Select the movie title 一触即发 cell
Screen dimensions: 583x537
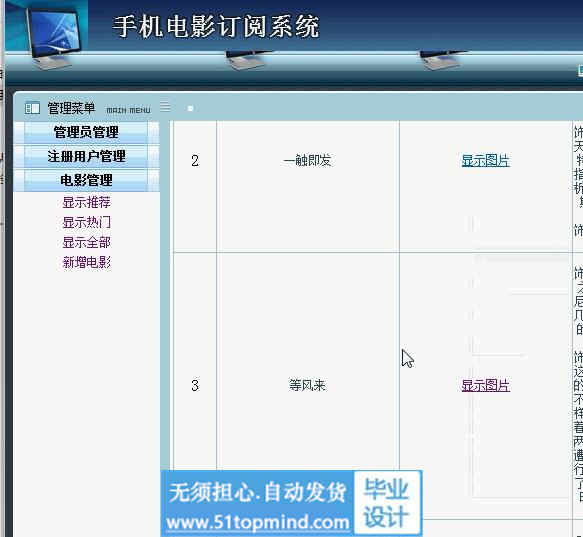point(307,161)
